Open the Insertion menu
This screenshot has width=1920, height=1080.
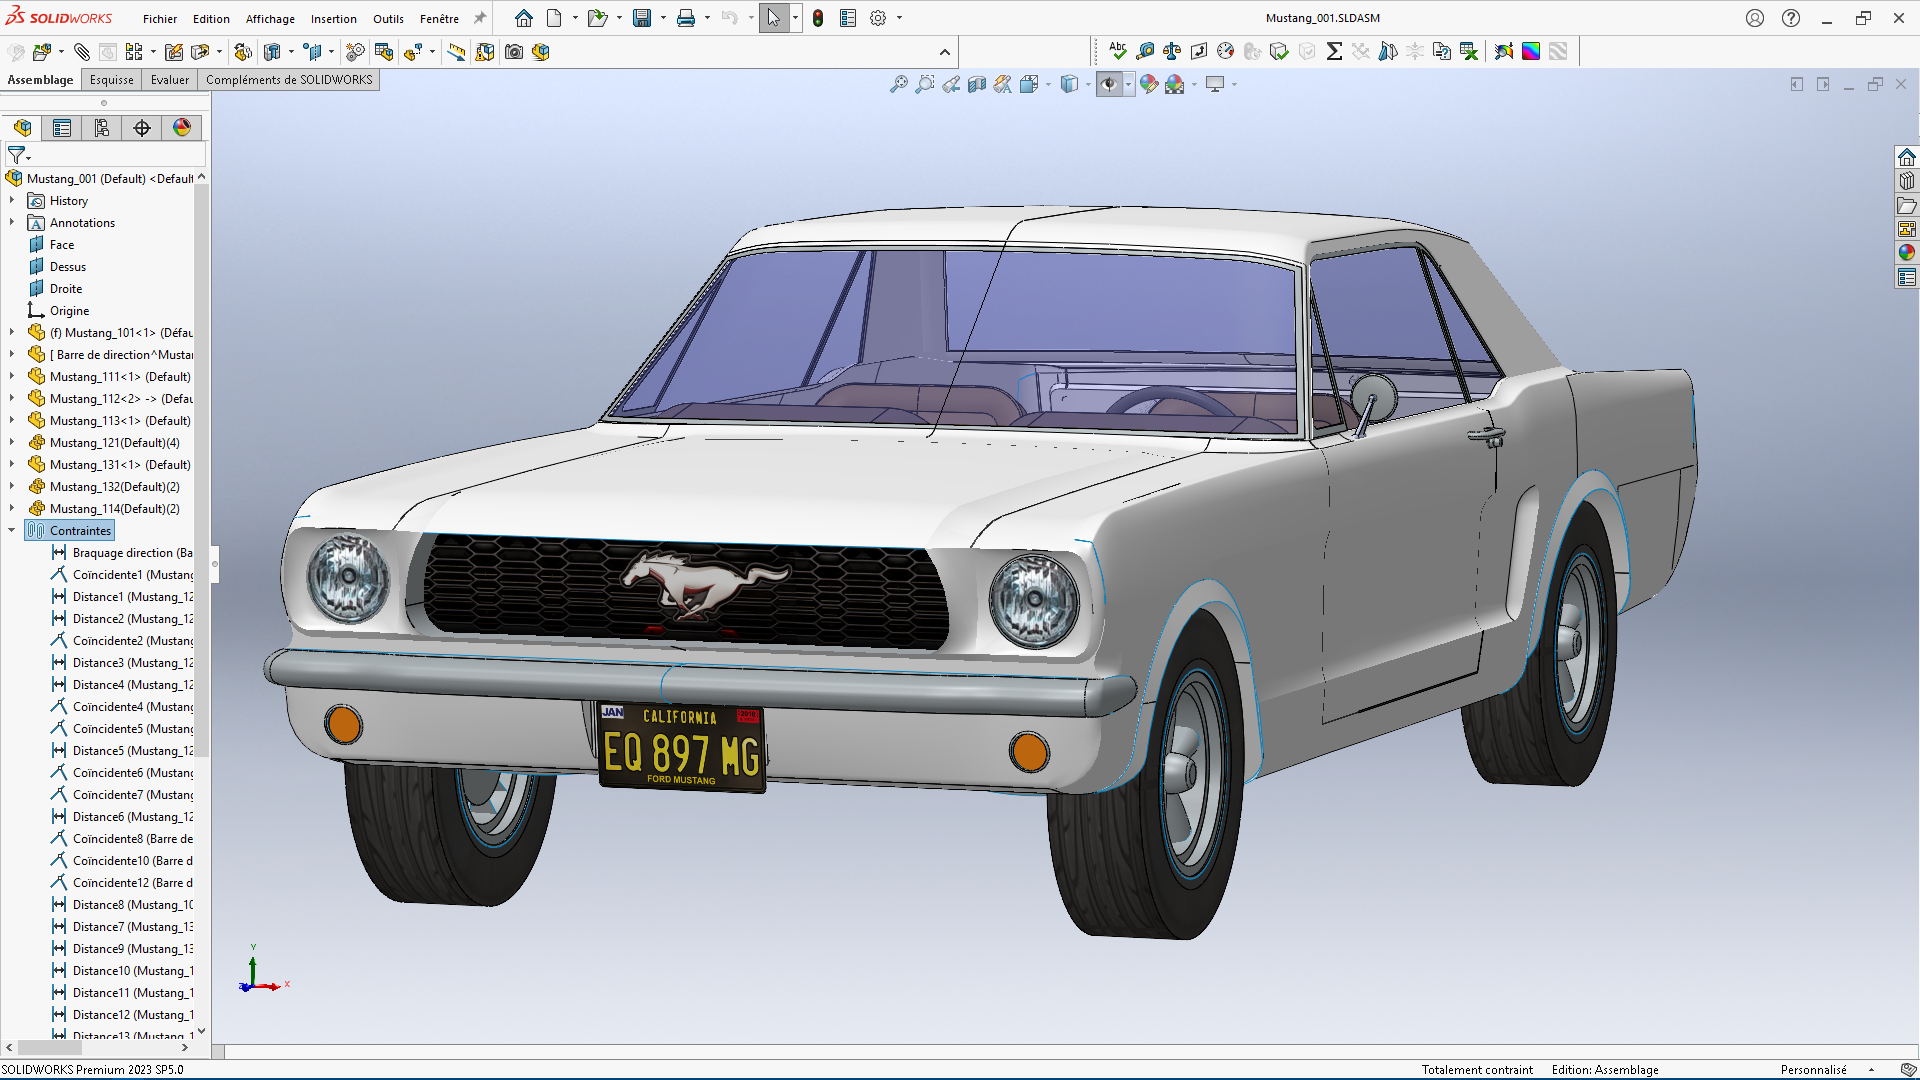click(x=333, y=19)
